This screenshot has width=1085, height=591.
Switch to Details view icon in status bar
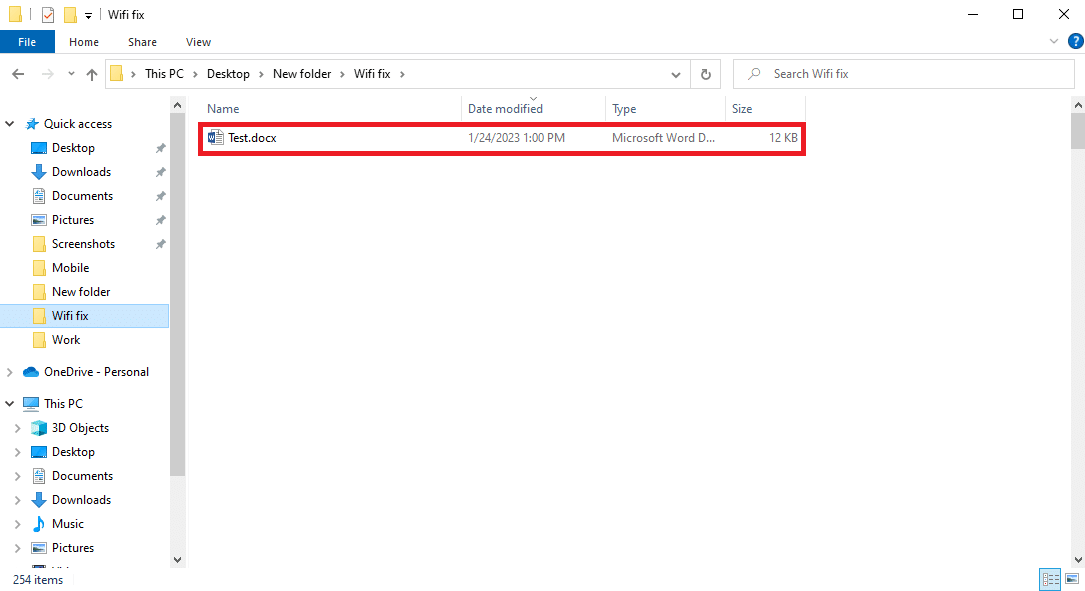[1050, 579]
